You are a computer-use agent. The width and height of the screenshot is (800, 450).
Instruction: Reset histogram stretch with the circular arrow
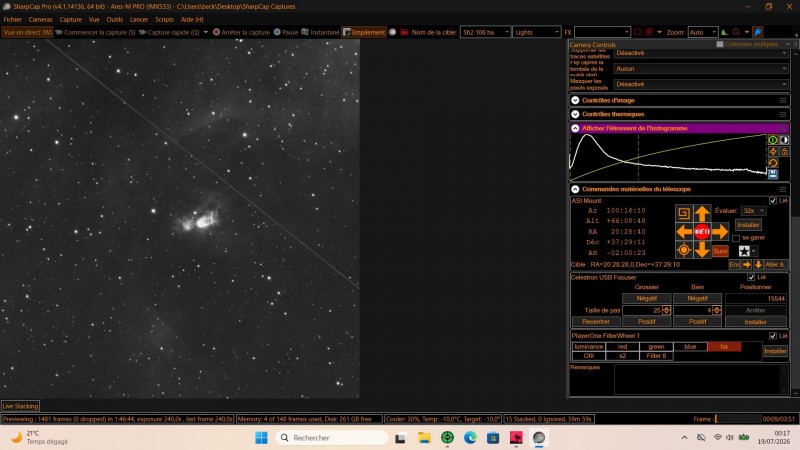tap(773, 163)
